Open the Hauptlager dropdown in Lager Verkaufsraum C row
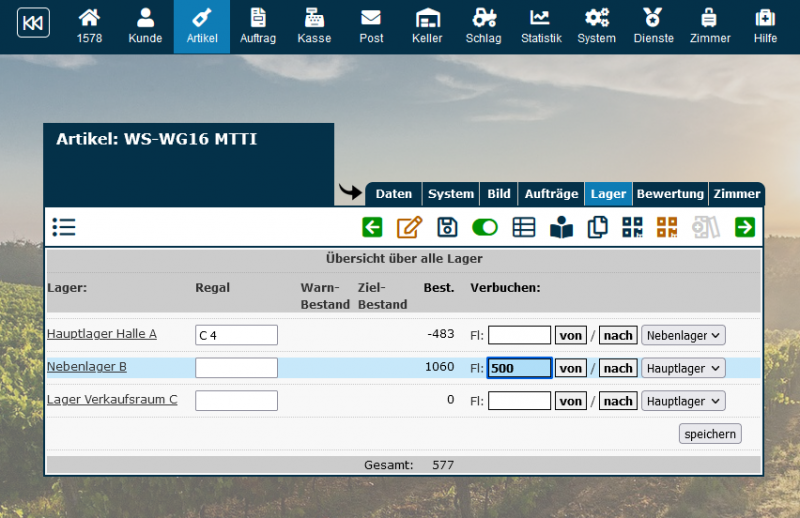 (x=683, y=401)
